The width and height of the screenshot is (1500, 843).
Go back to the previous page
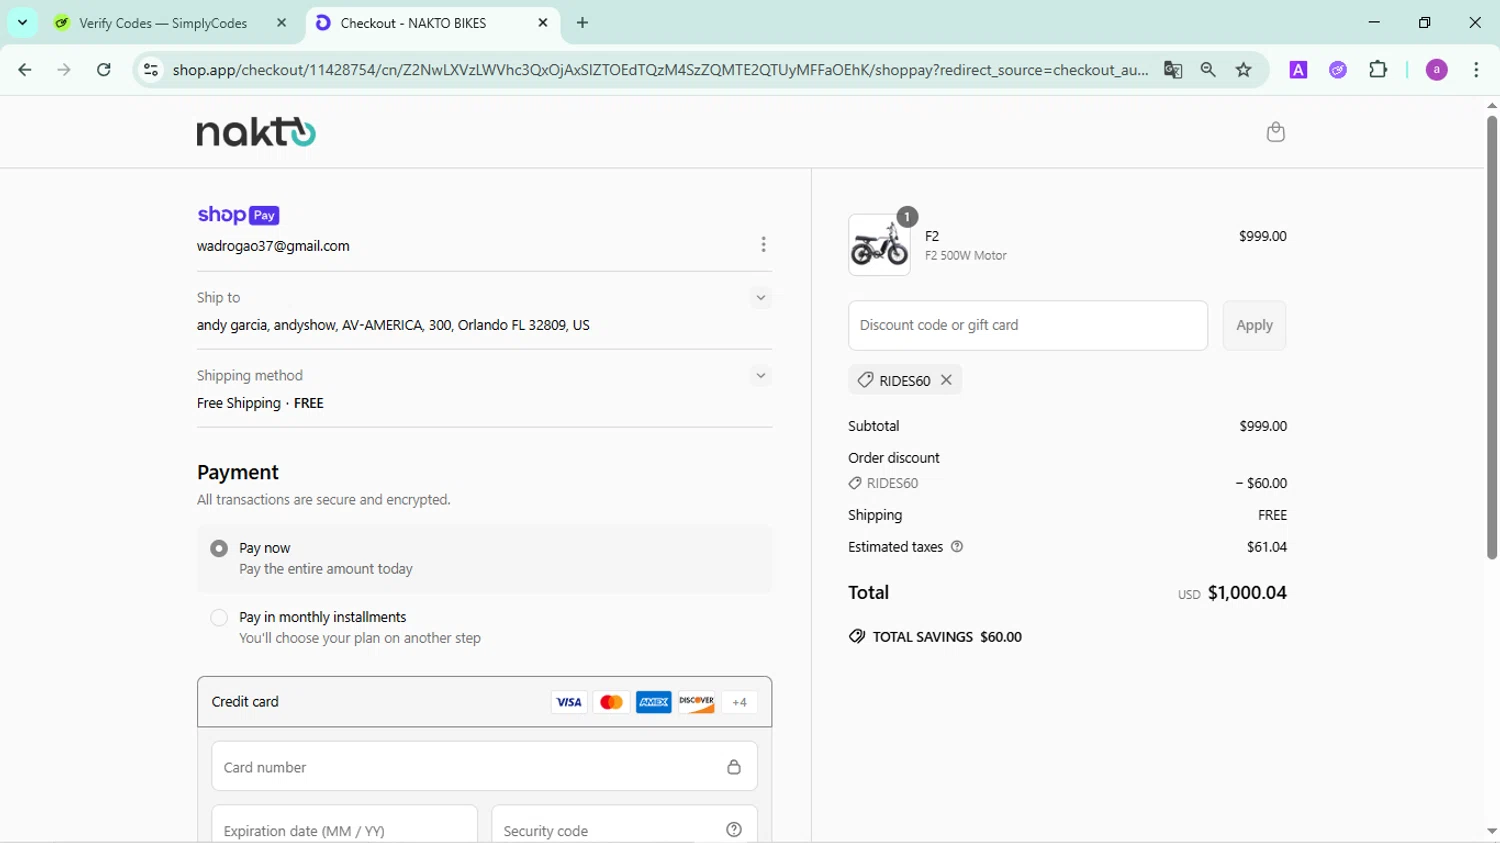click(25, 70)
